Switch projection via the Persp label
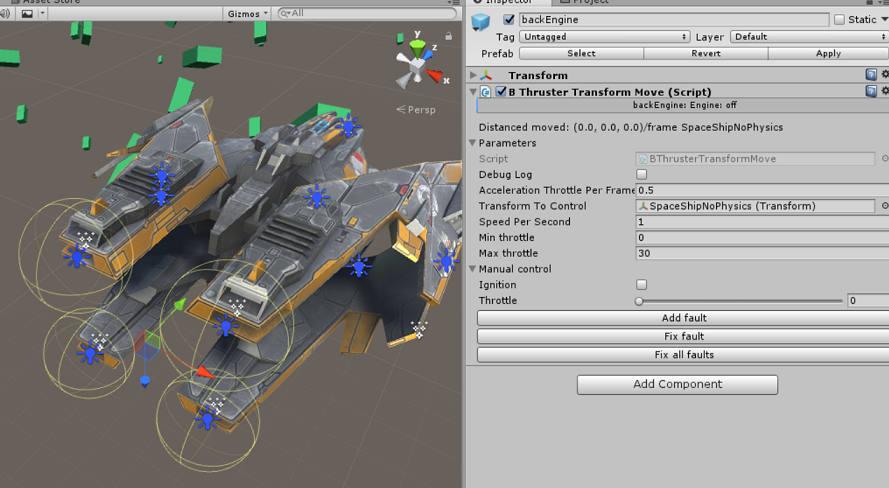This screenshot has height=488, width=889. [416, 109]
